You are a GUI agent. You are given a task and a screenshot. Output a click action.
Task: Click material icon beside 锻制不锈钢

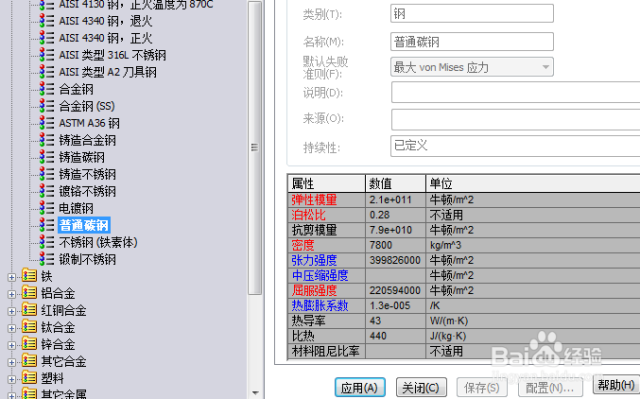coord(47,259)
